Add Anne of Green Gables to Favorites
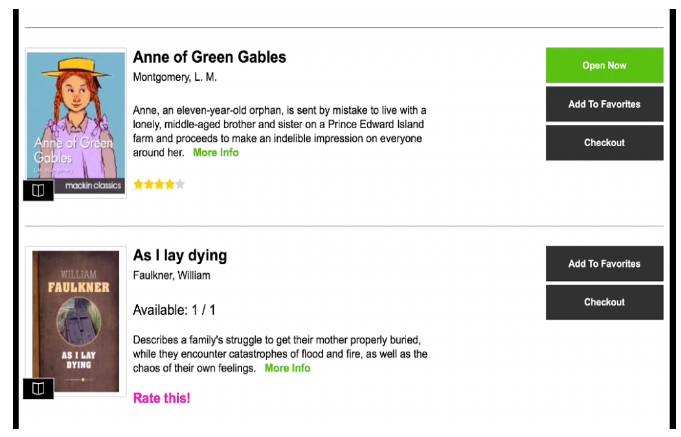Image resolution: width=681 pixels, height=437 pixels. pyautogui.click(x=604, y=104)
